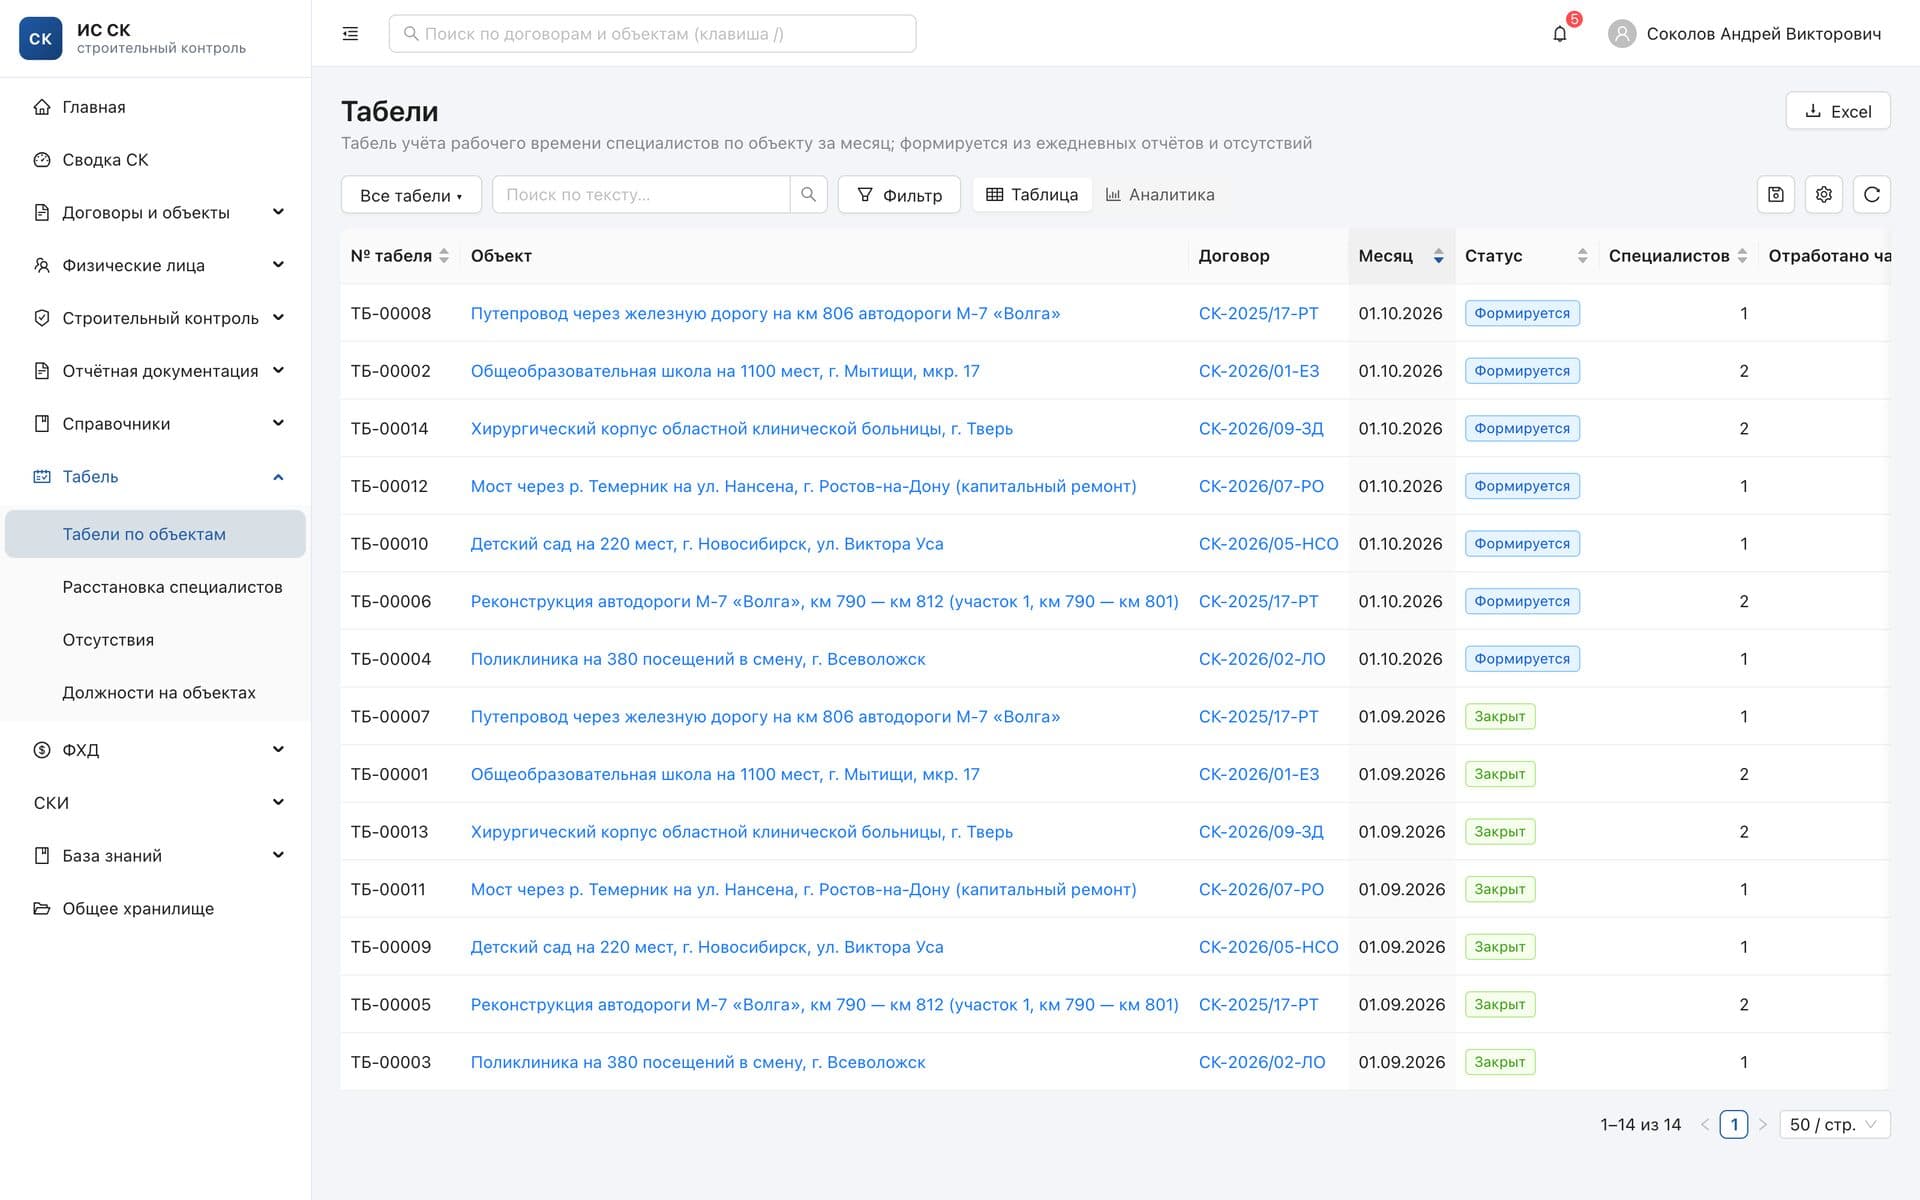Screen dimensions: 1920x1200
Task: Expand Договоры и объекты menu
Action: point(155,213)
